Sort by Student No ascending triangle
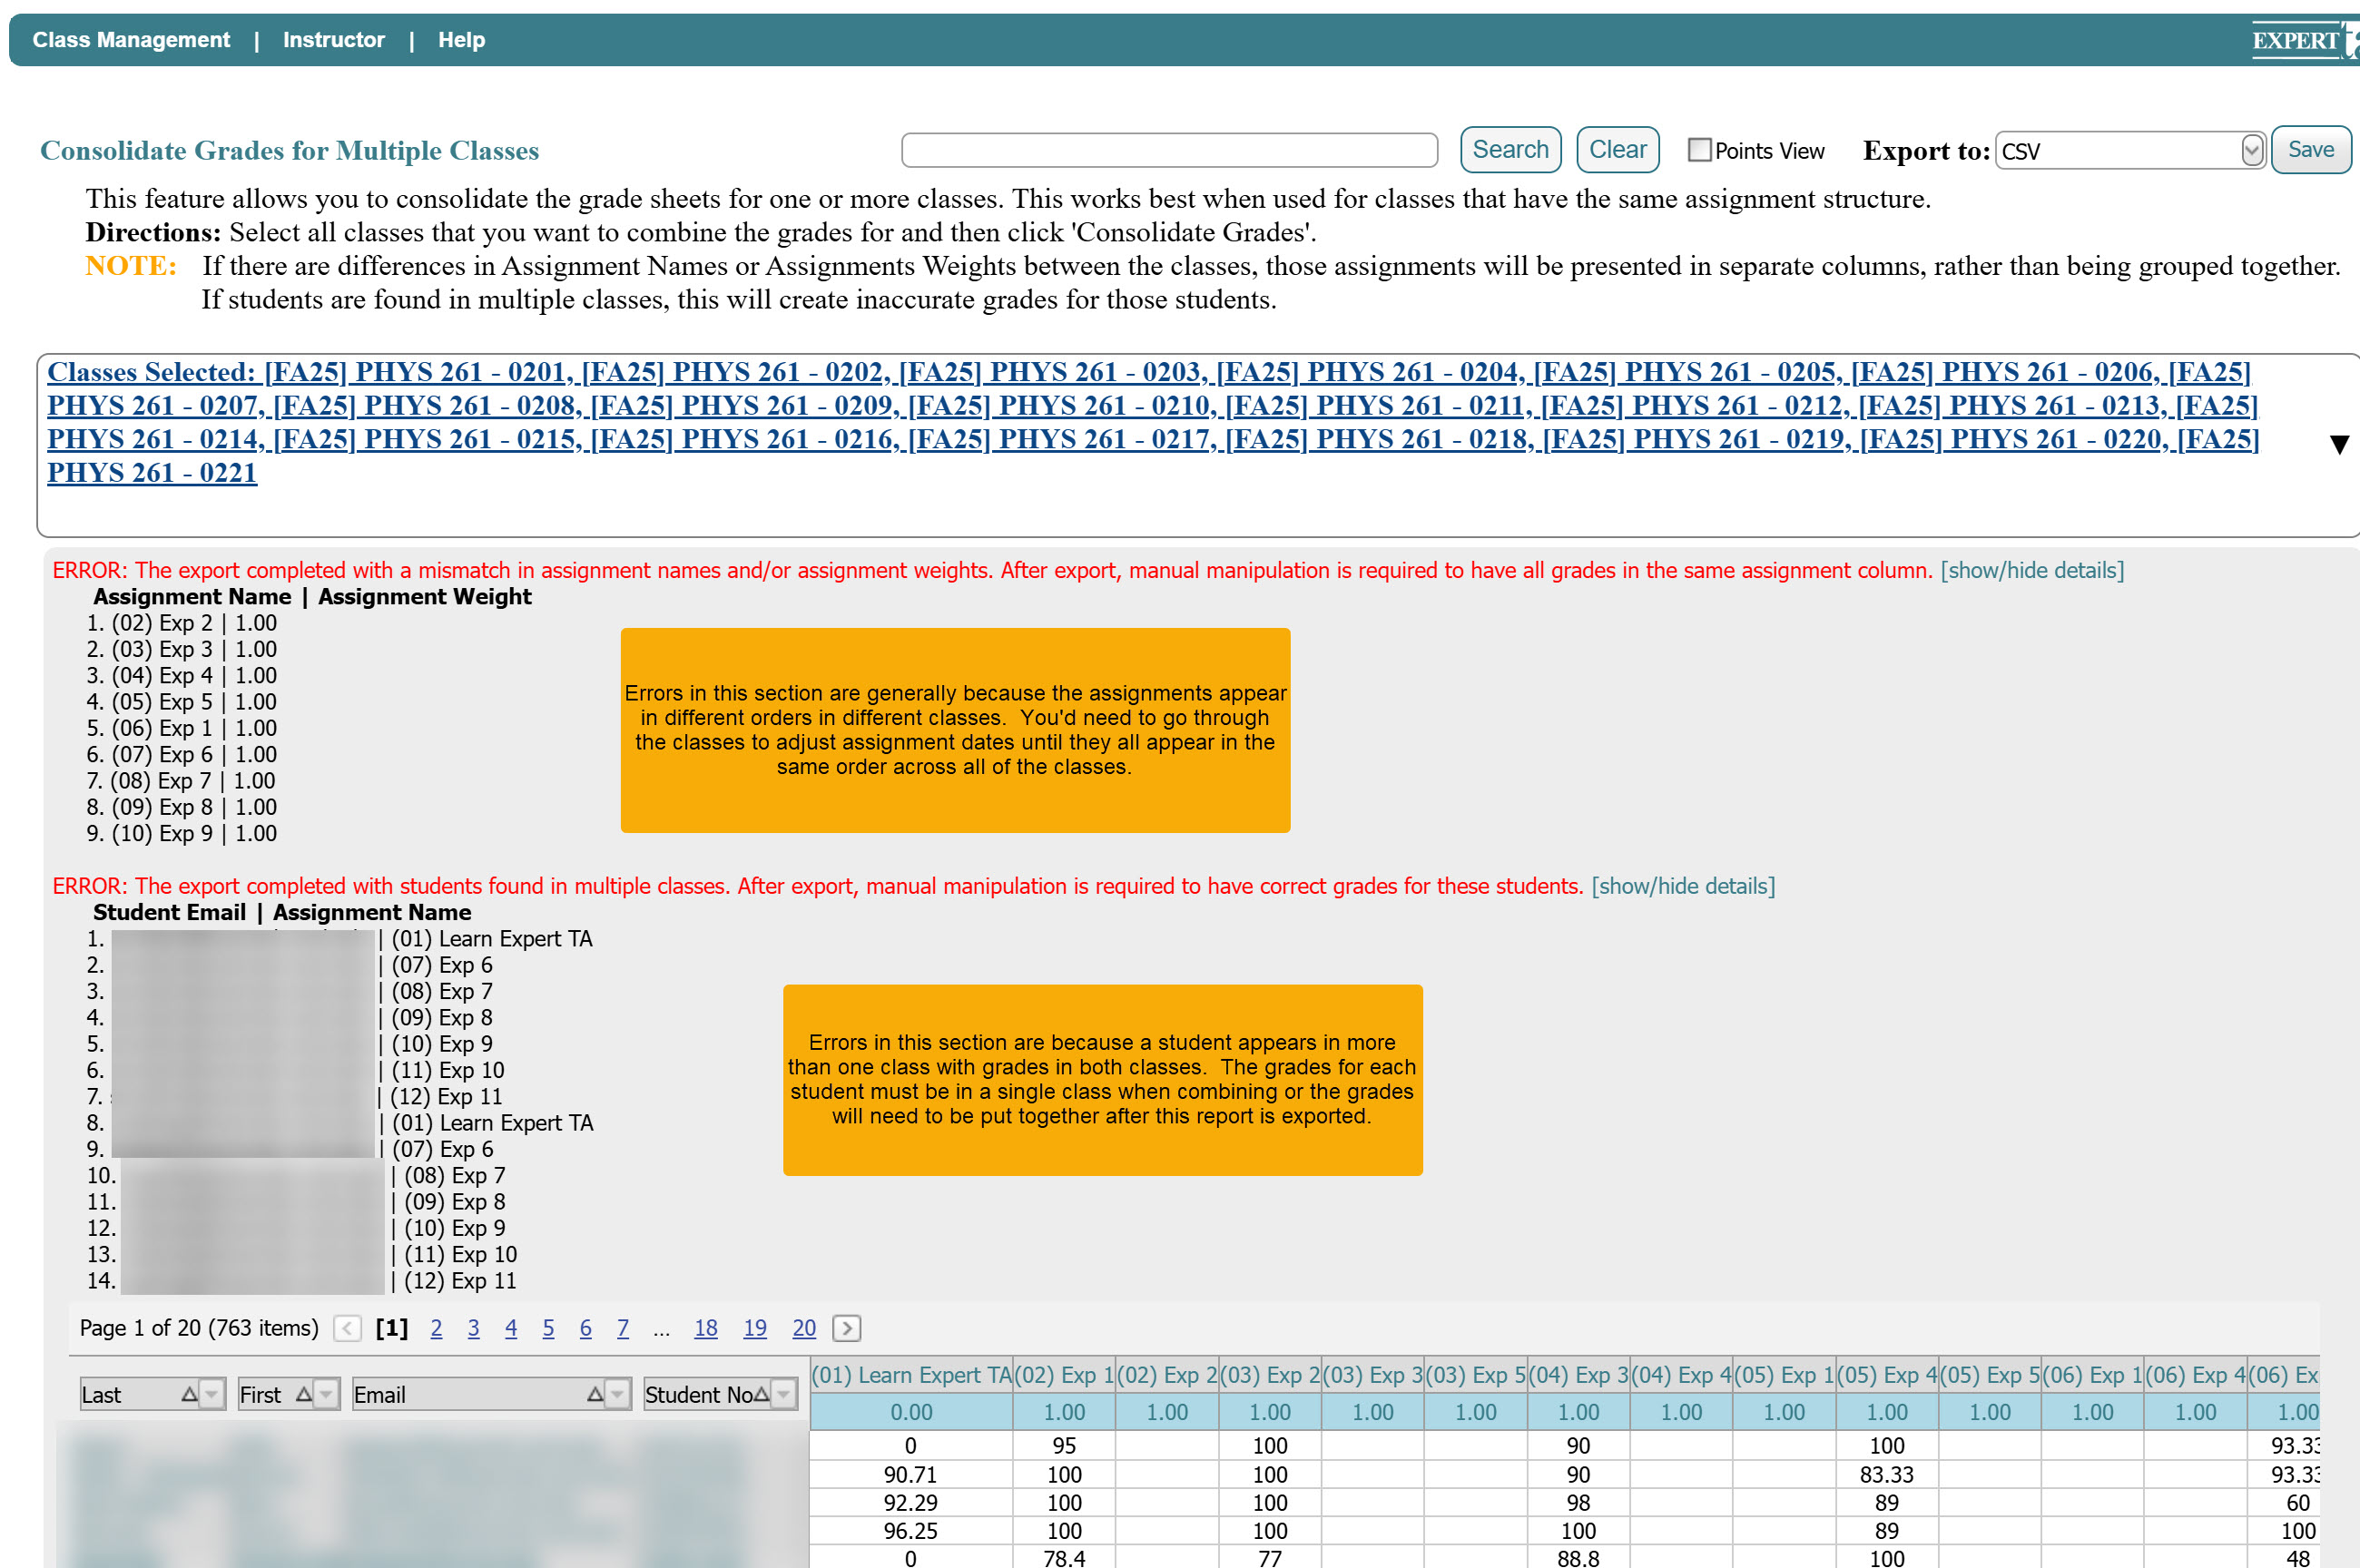This screenshot has height=1568, width=2360. 762,1394
